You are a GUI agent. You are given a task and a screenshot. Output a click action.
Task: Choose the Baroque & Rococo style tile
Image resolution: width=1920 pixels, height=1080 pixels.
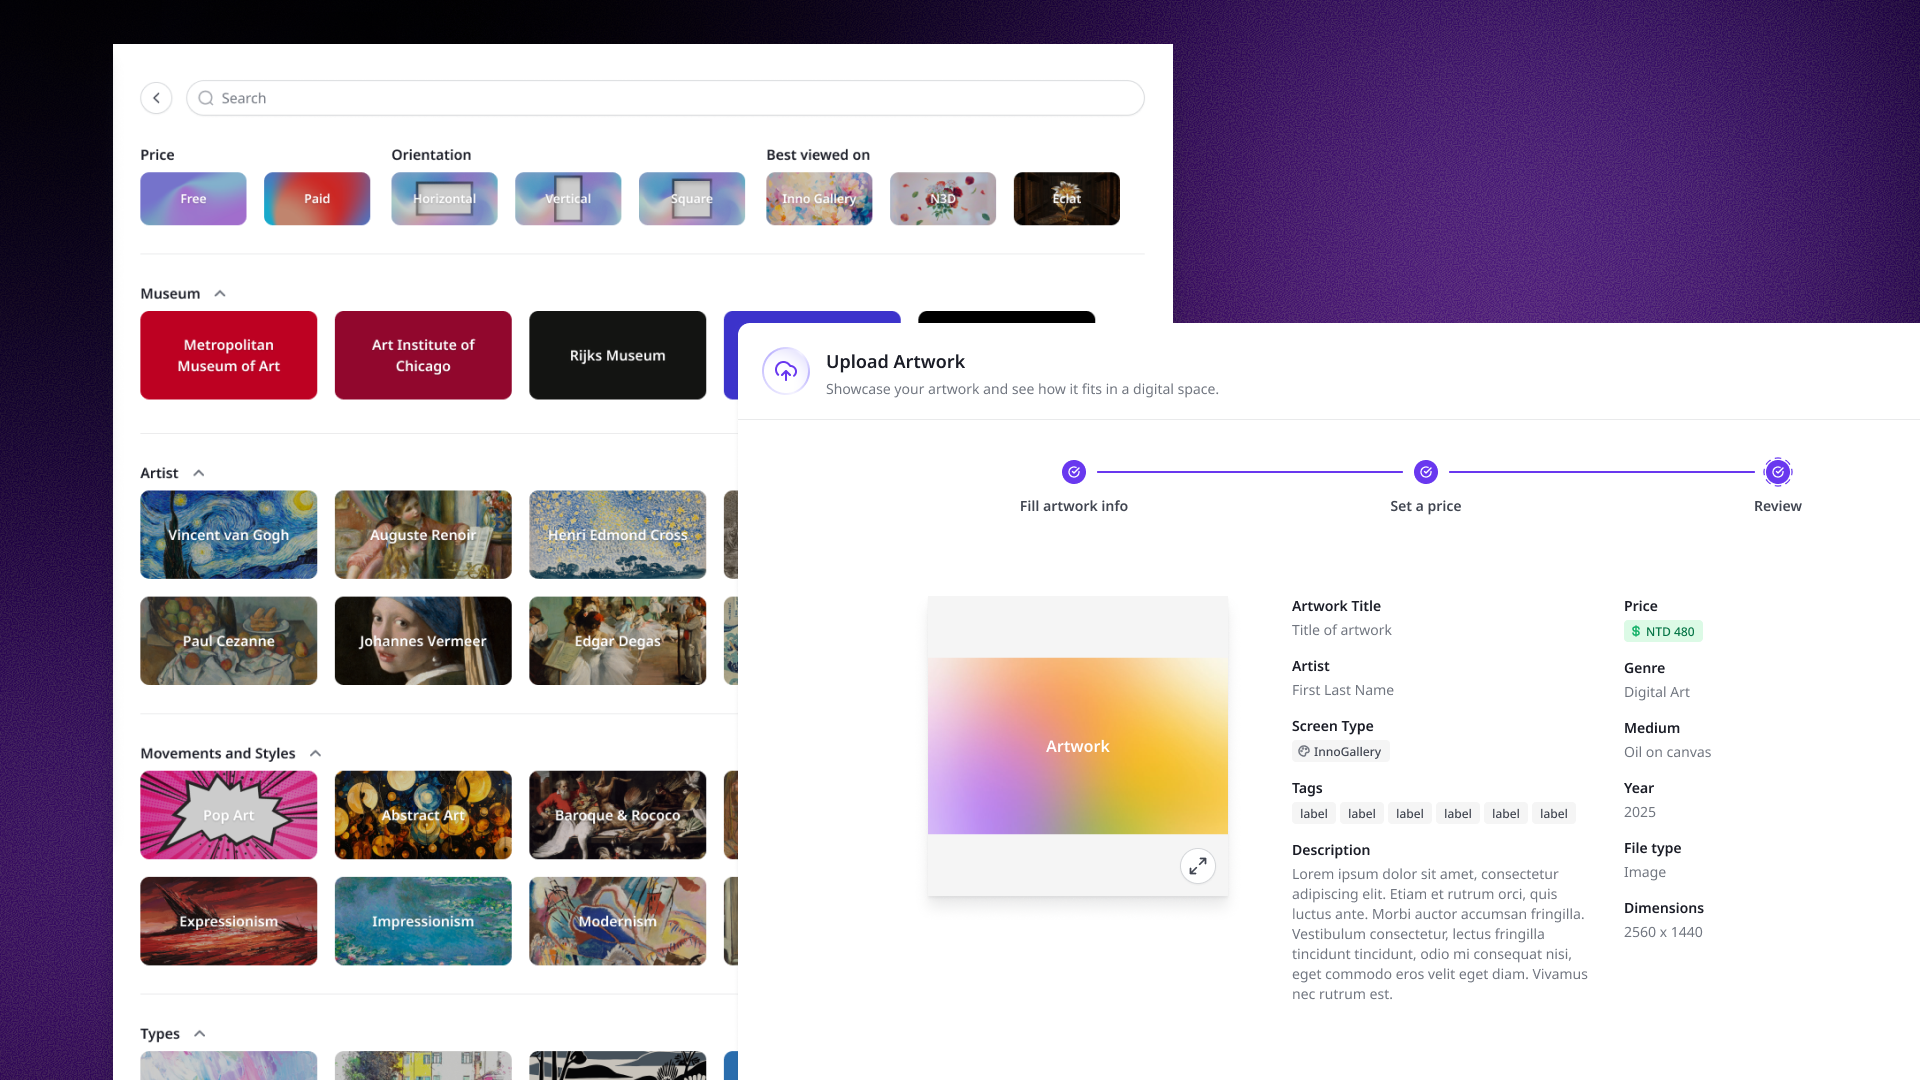(618, 815)
